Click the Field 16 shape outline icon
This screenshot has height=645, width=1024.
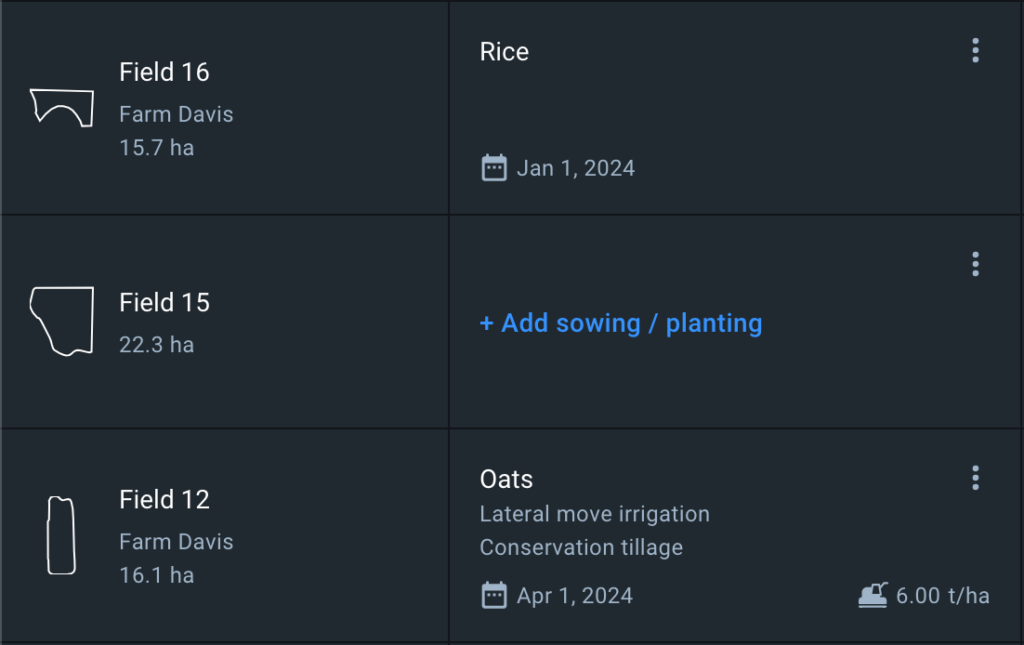[62, 107]
